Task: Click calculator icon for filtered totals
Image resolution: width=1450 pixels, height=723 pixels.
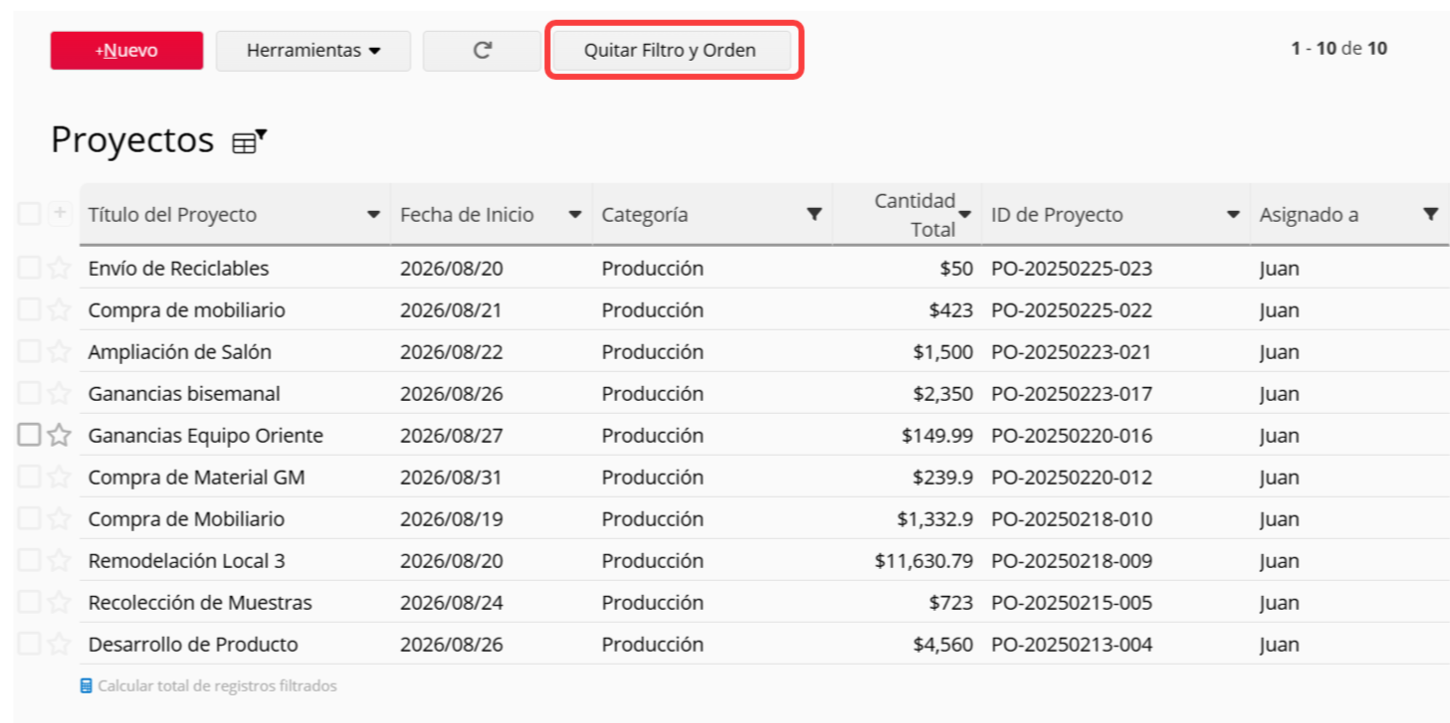Action: click(86, 686)
